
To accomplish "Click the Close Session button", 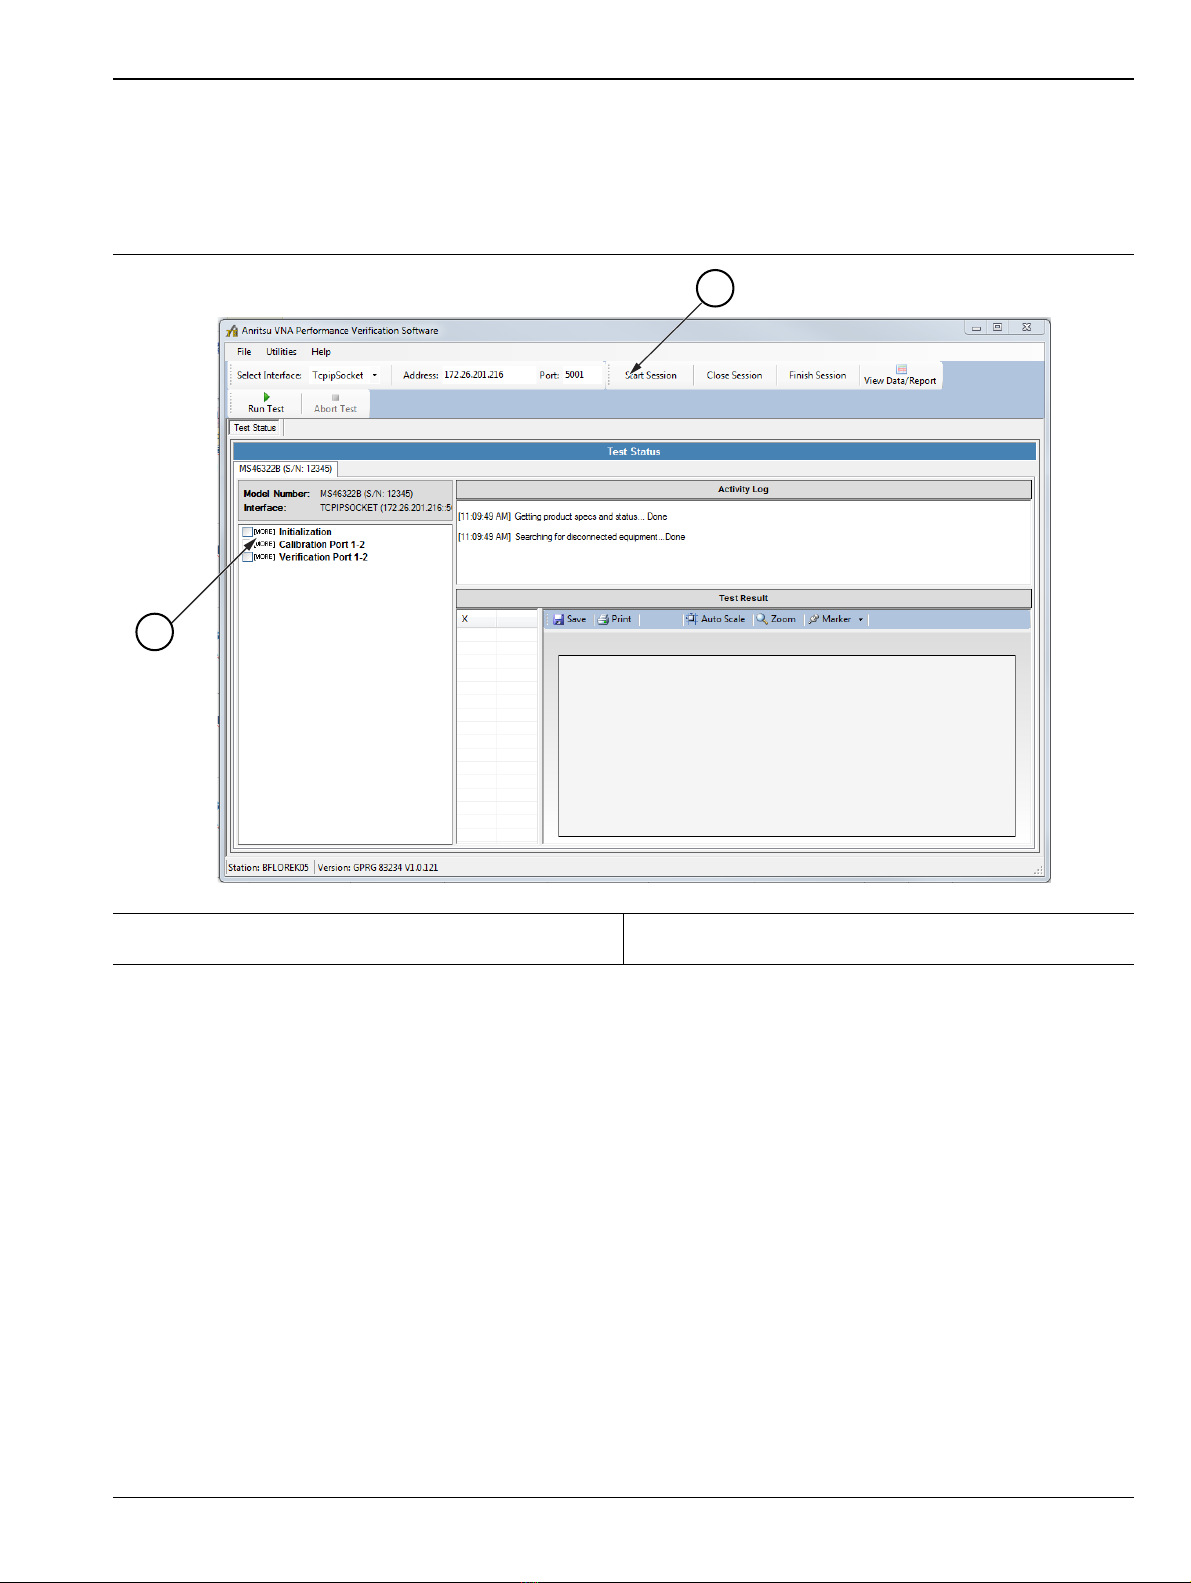I will click(734, 375).
